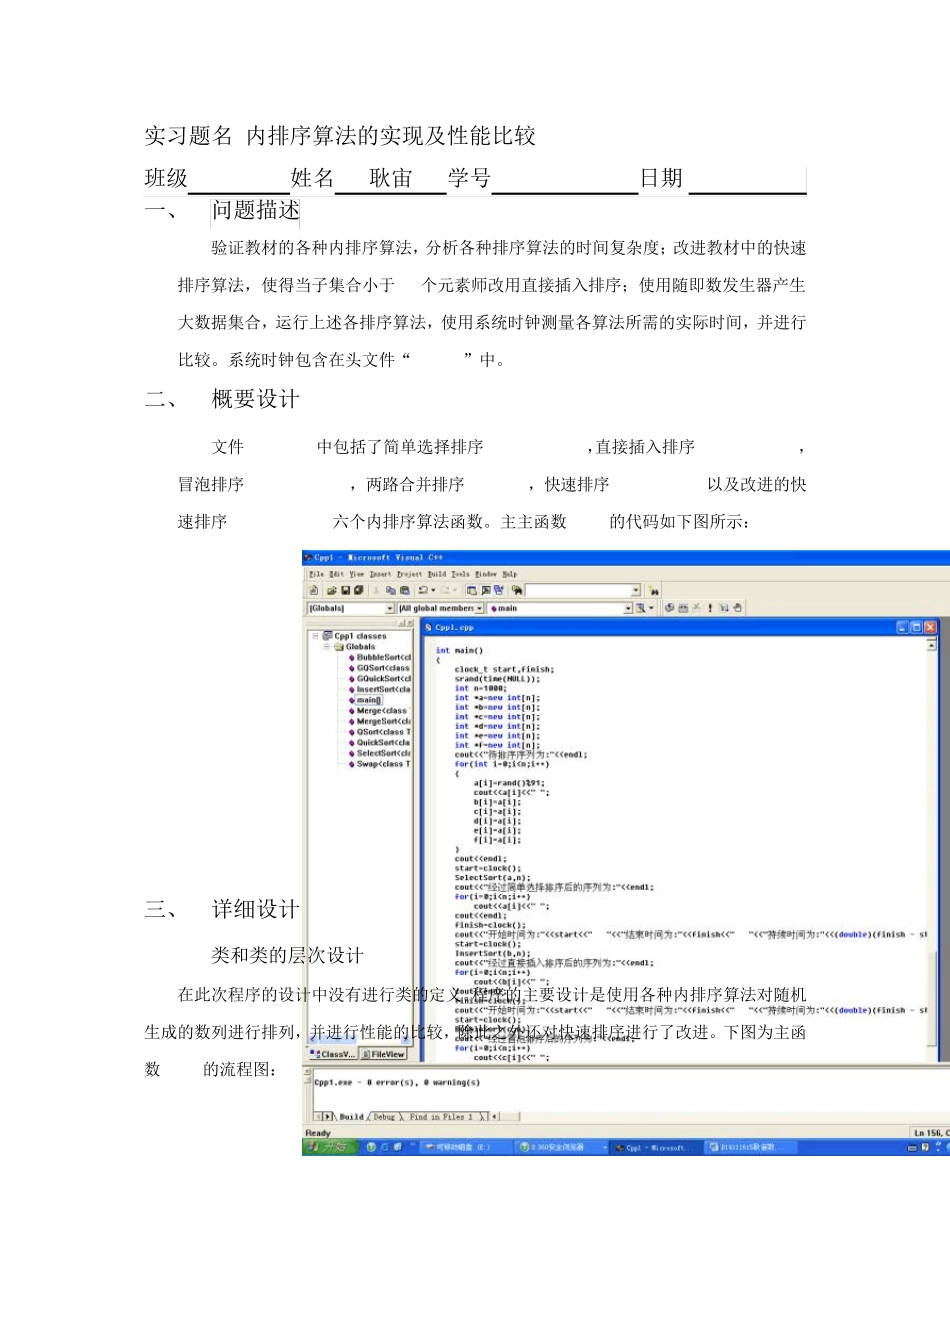The width and height of the screenshot is (950, 1344).
Task: Select QuickSort in the class tree
Action: (379, 743)
